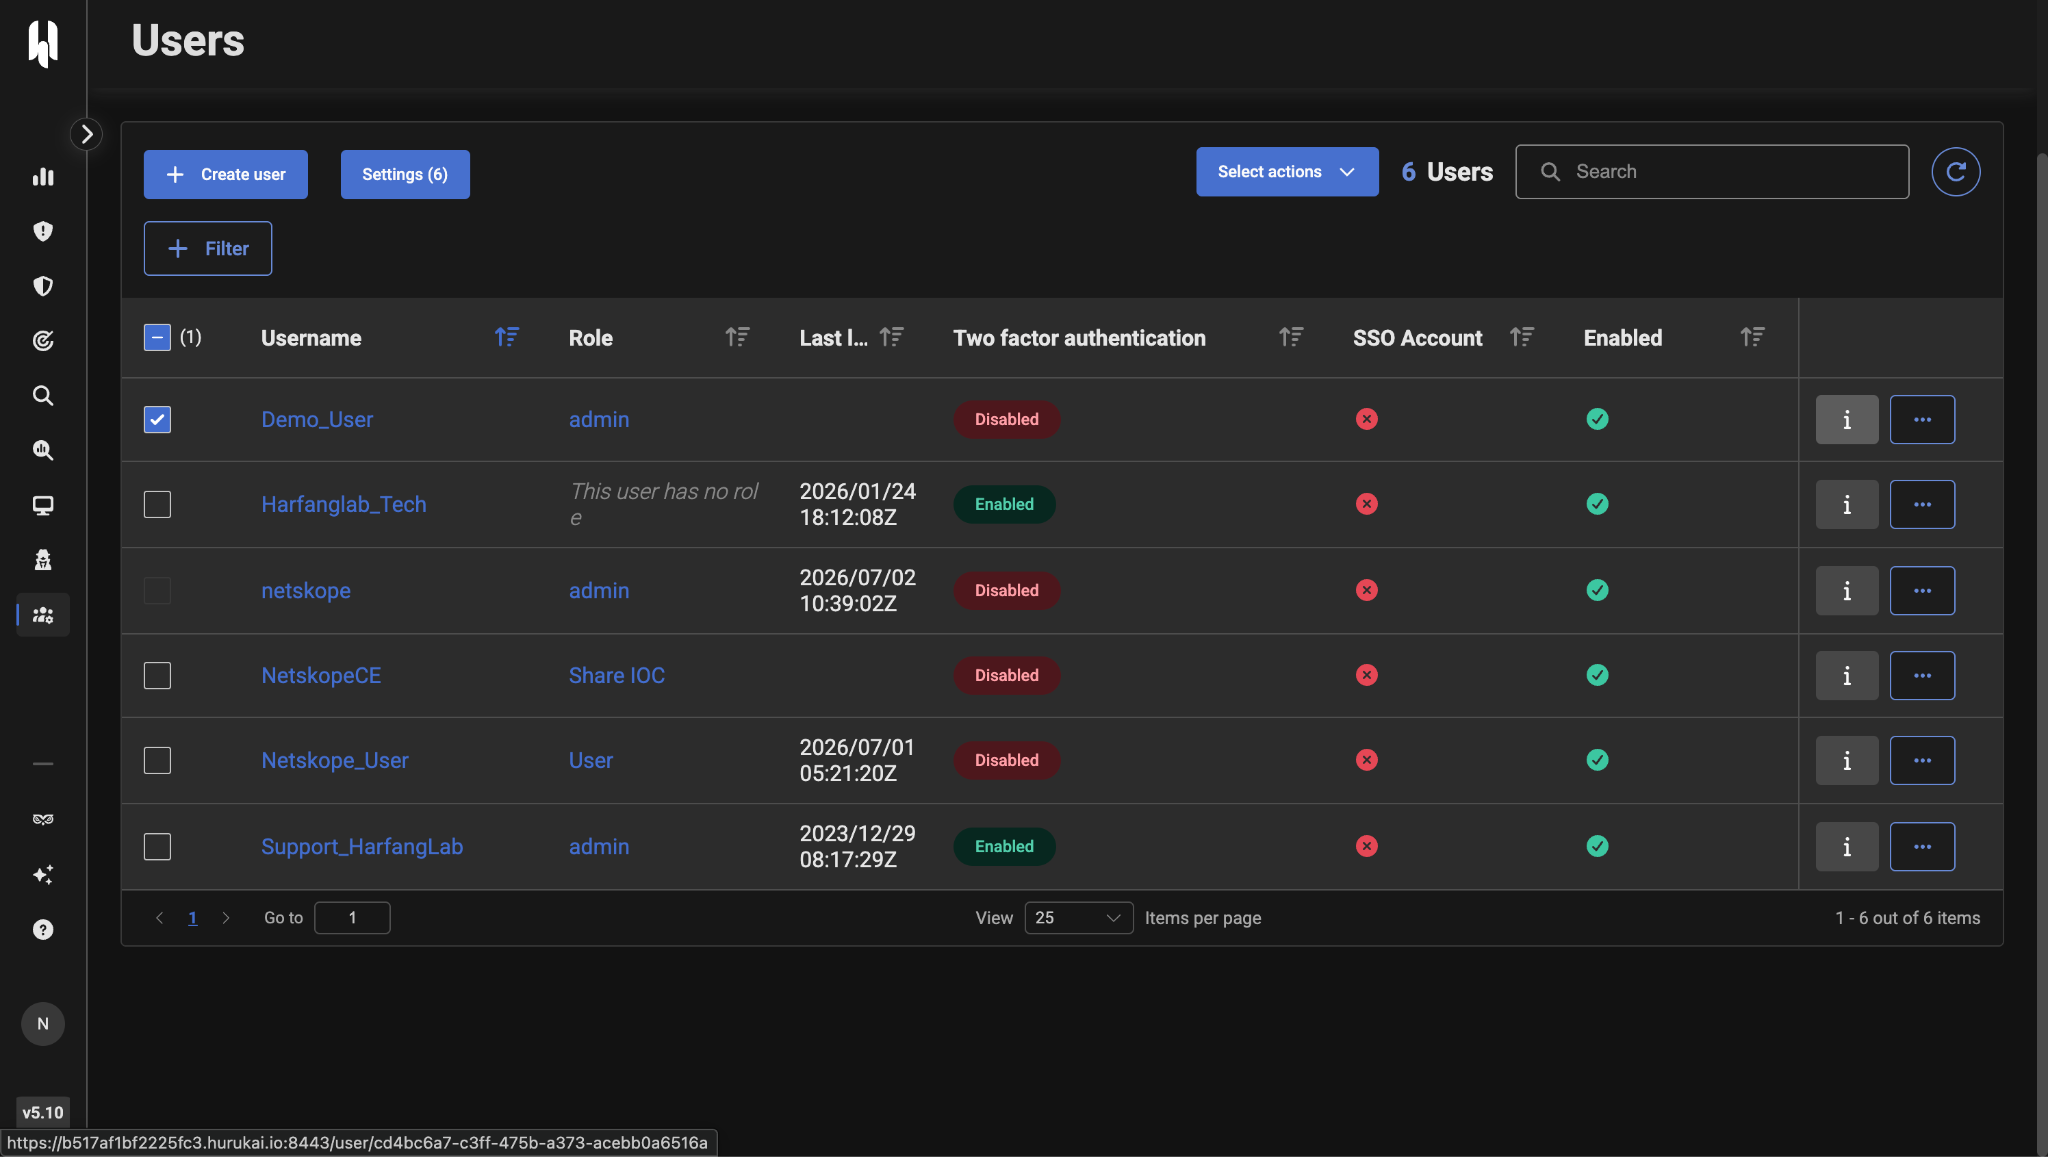Open the dashboard bar chart sidebar icon
The width and height of the screenshot is (2048, 1157).
pyautogui.click(x=43, y=177)
